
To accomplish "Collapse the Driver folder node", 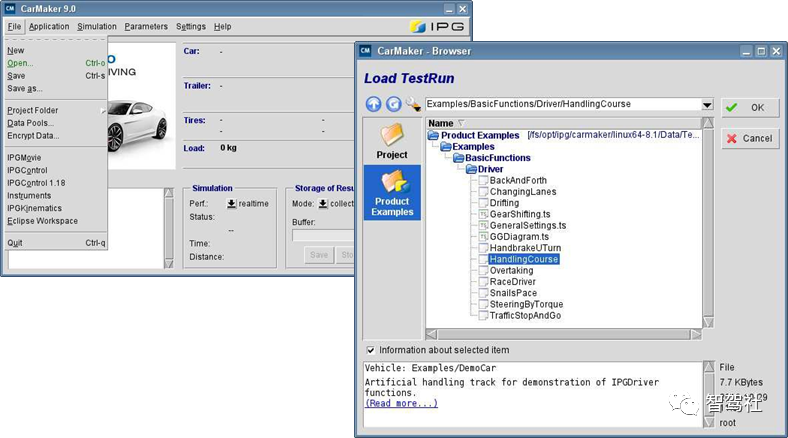I will 471,169.
